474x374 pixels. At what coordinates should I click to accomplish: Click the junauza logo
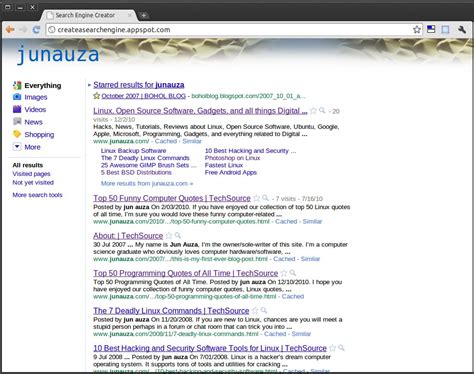click(58, 55)
